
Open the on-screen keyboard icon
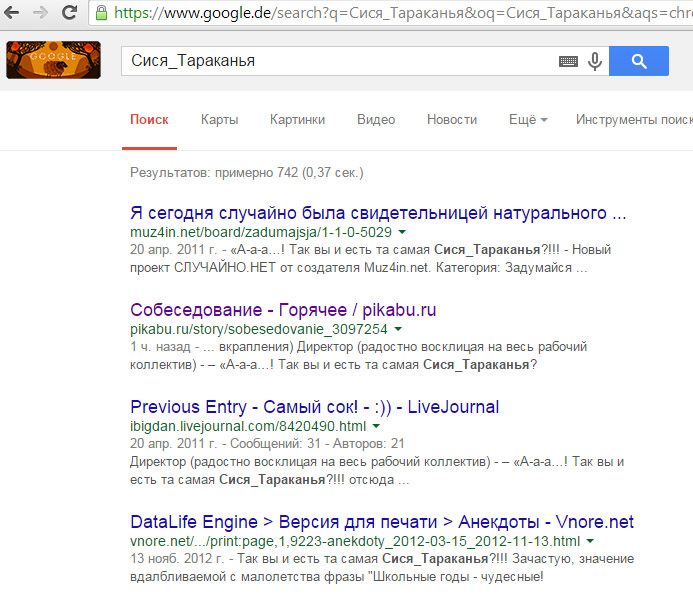[x=568, y=61]
